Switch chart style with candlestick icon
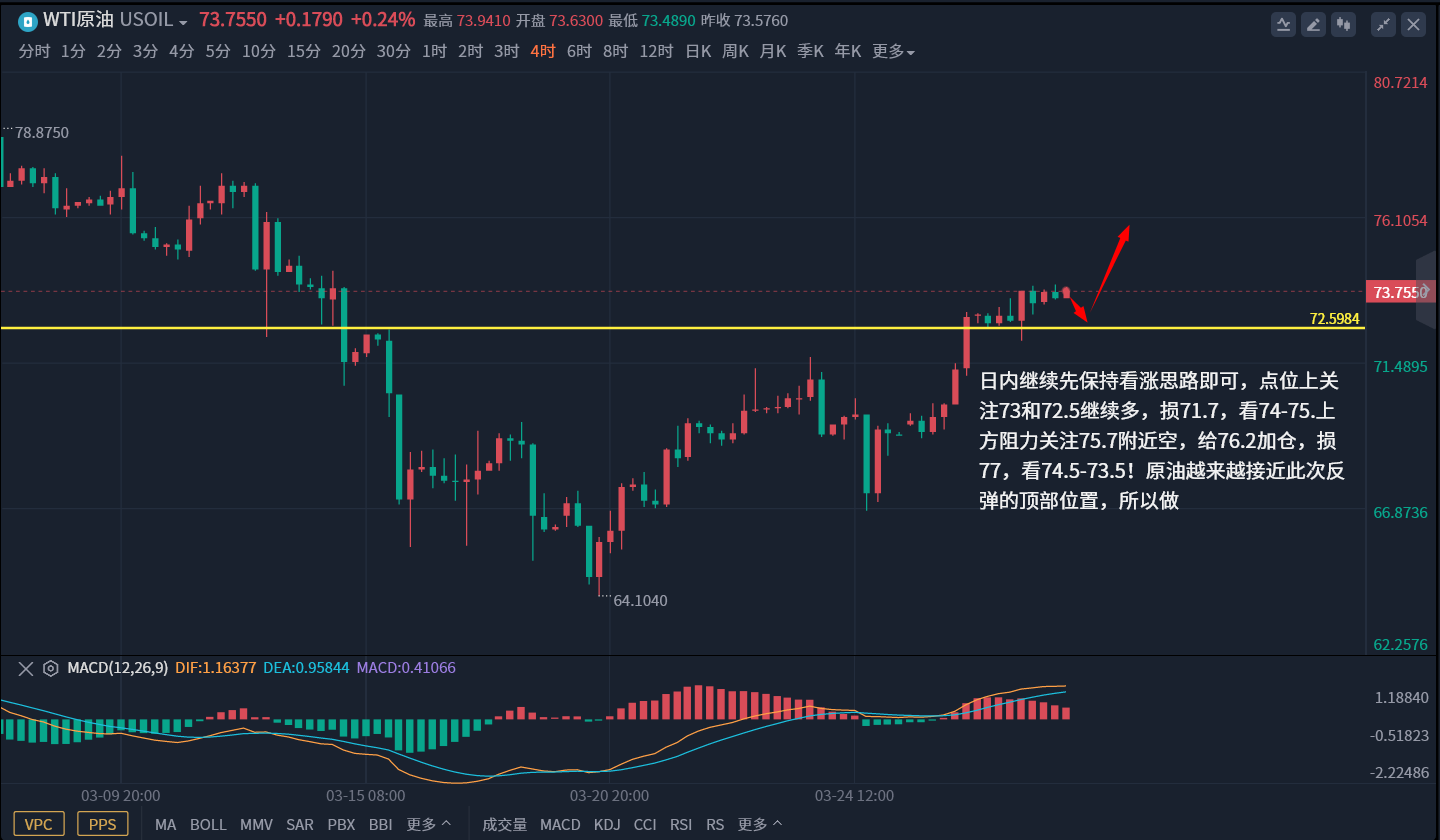 pyautogui.click(x=1343, y=25)
